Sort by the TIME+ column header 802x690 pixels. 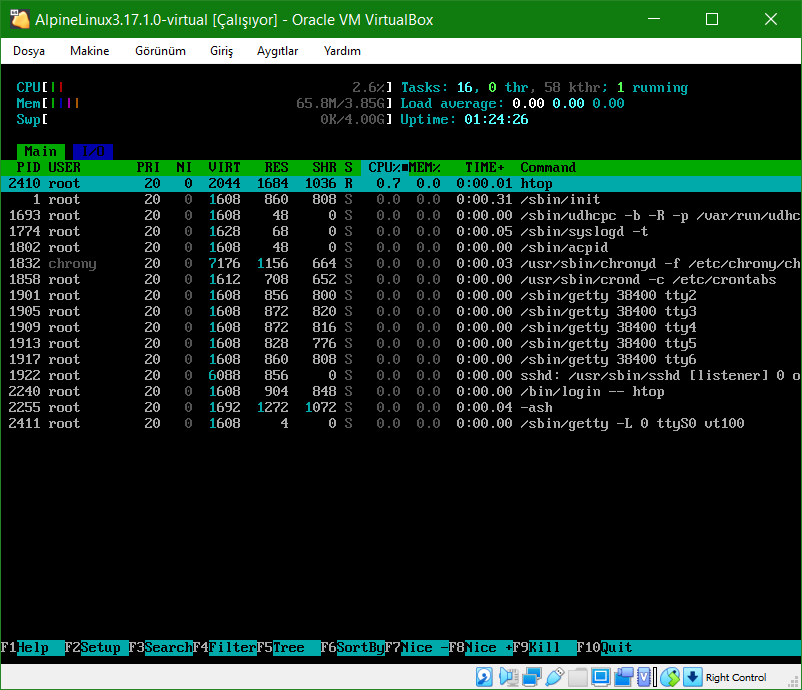485,167
